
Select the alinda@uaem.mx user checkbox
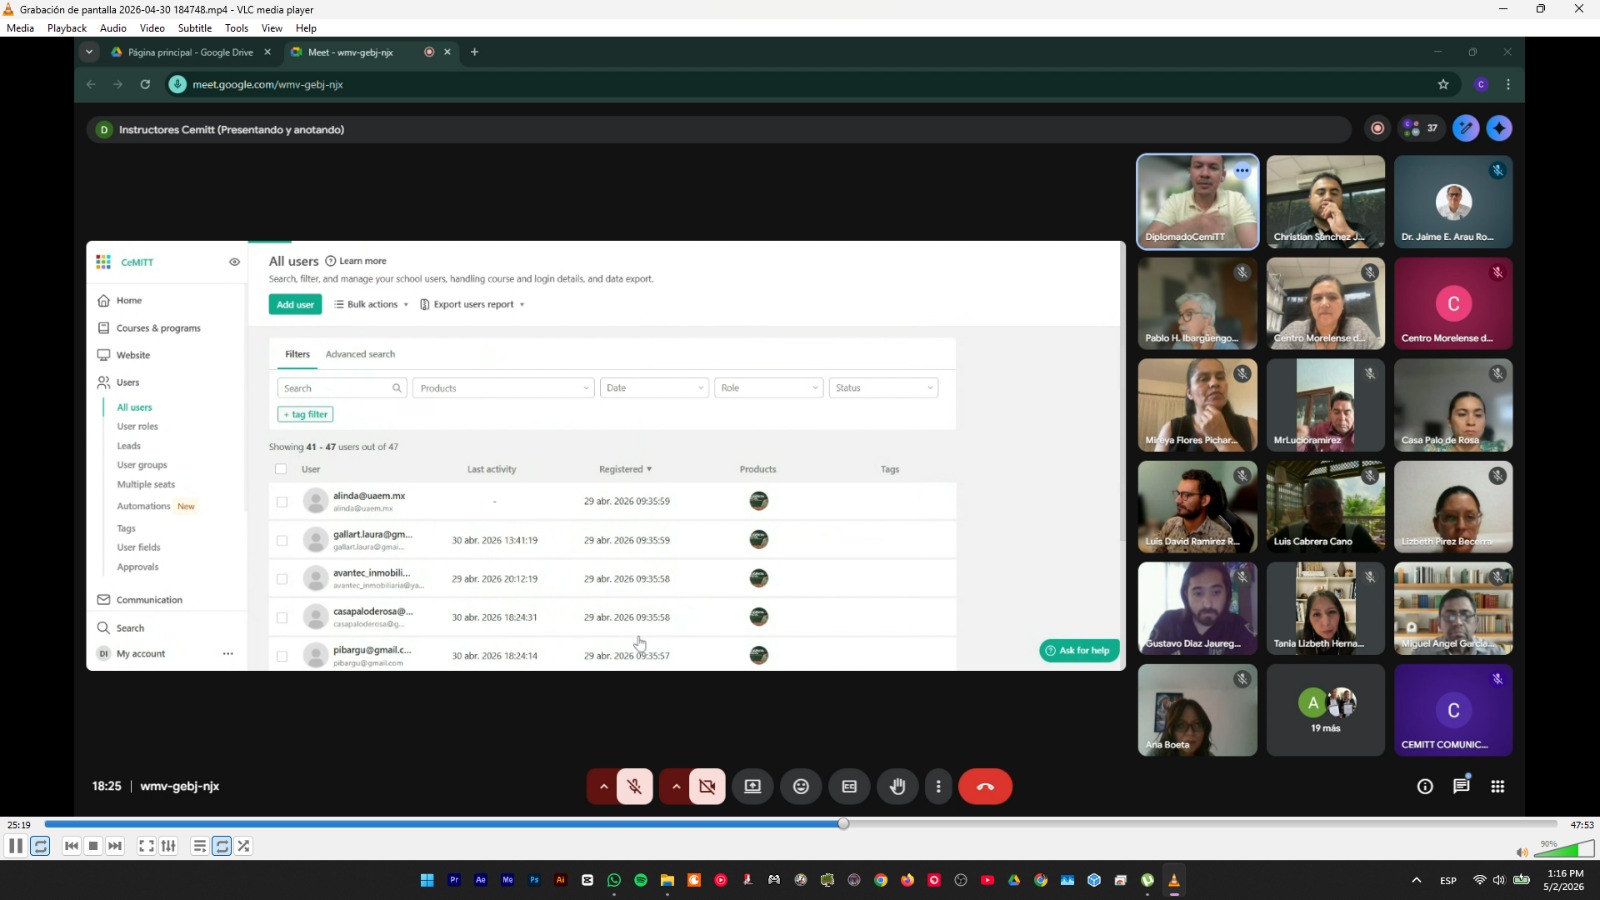tap(282, 502)
